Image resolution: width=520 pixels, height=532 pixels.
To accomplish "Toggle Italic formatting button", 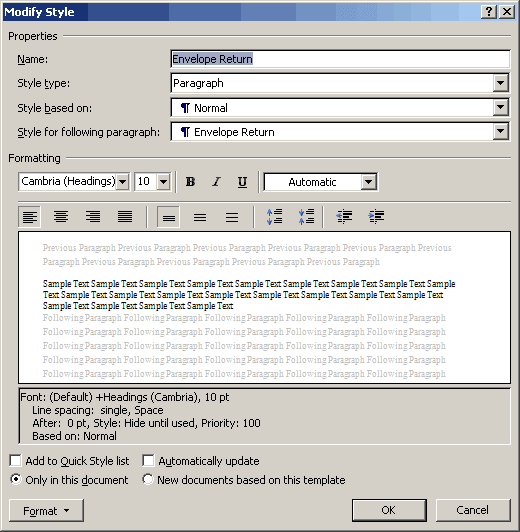I will tap(216, 182).
